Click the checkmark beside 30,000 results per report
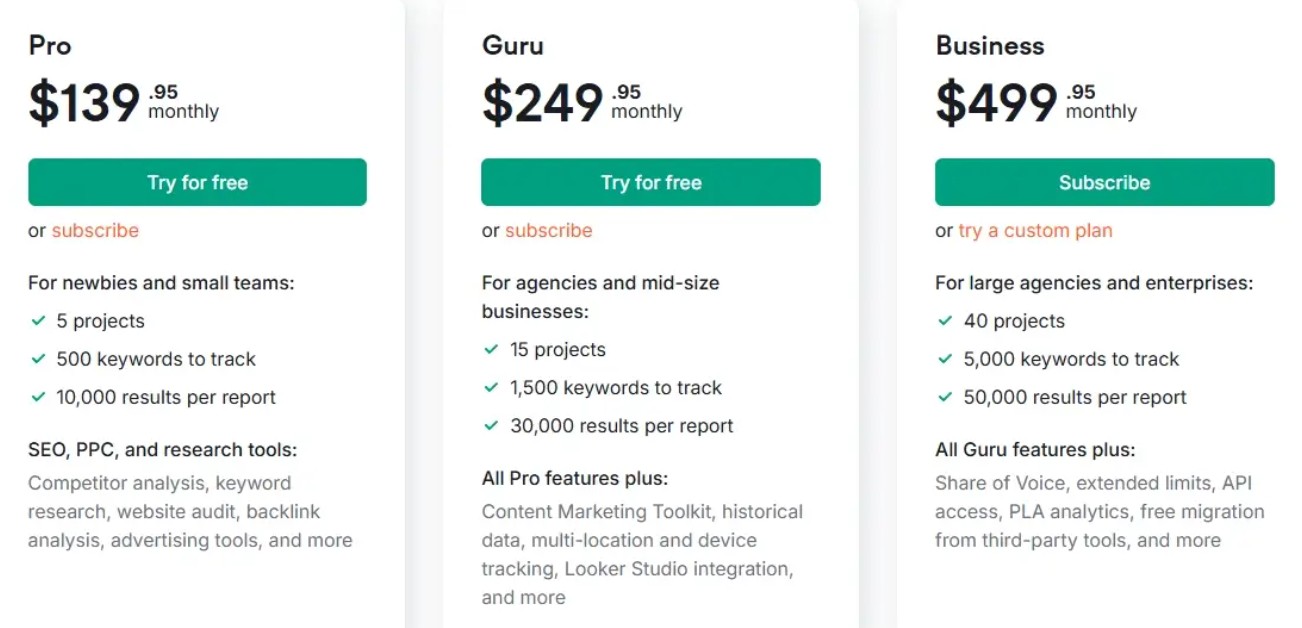1302x628 pixels. point(491,426)
